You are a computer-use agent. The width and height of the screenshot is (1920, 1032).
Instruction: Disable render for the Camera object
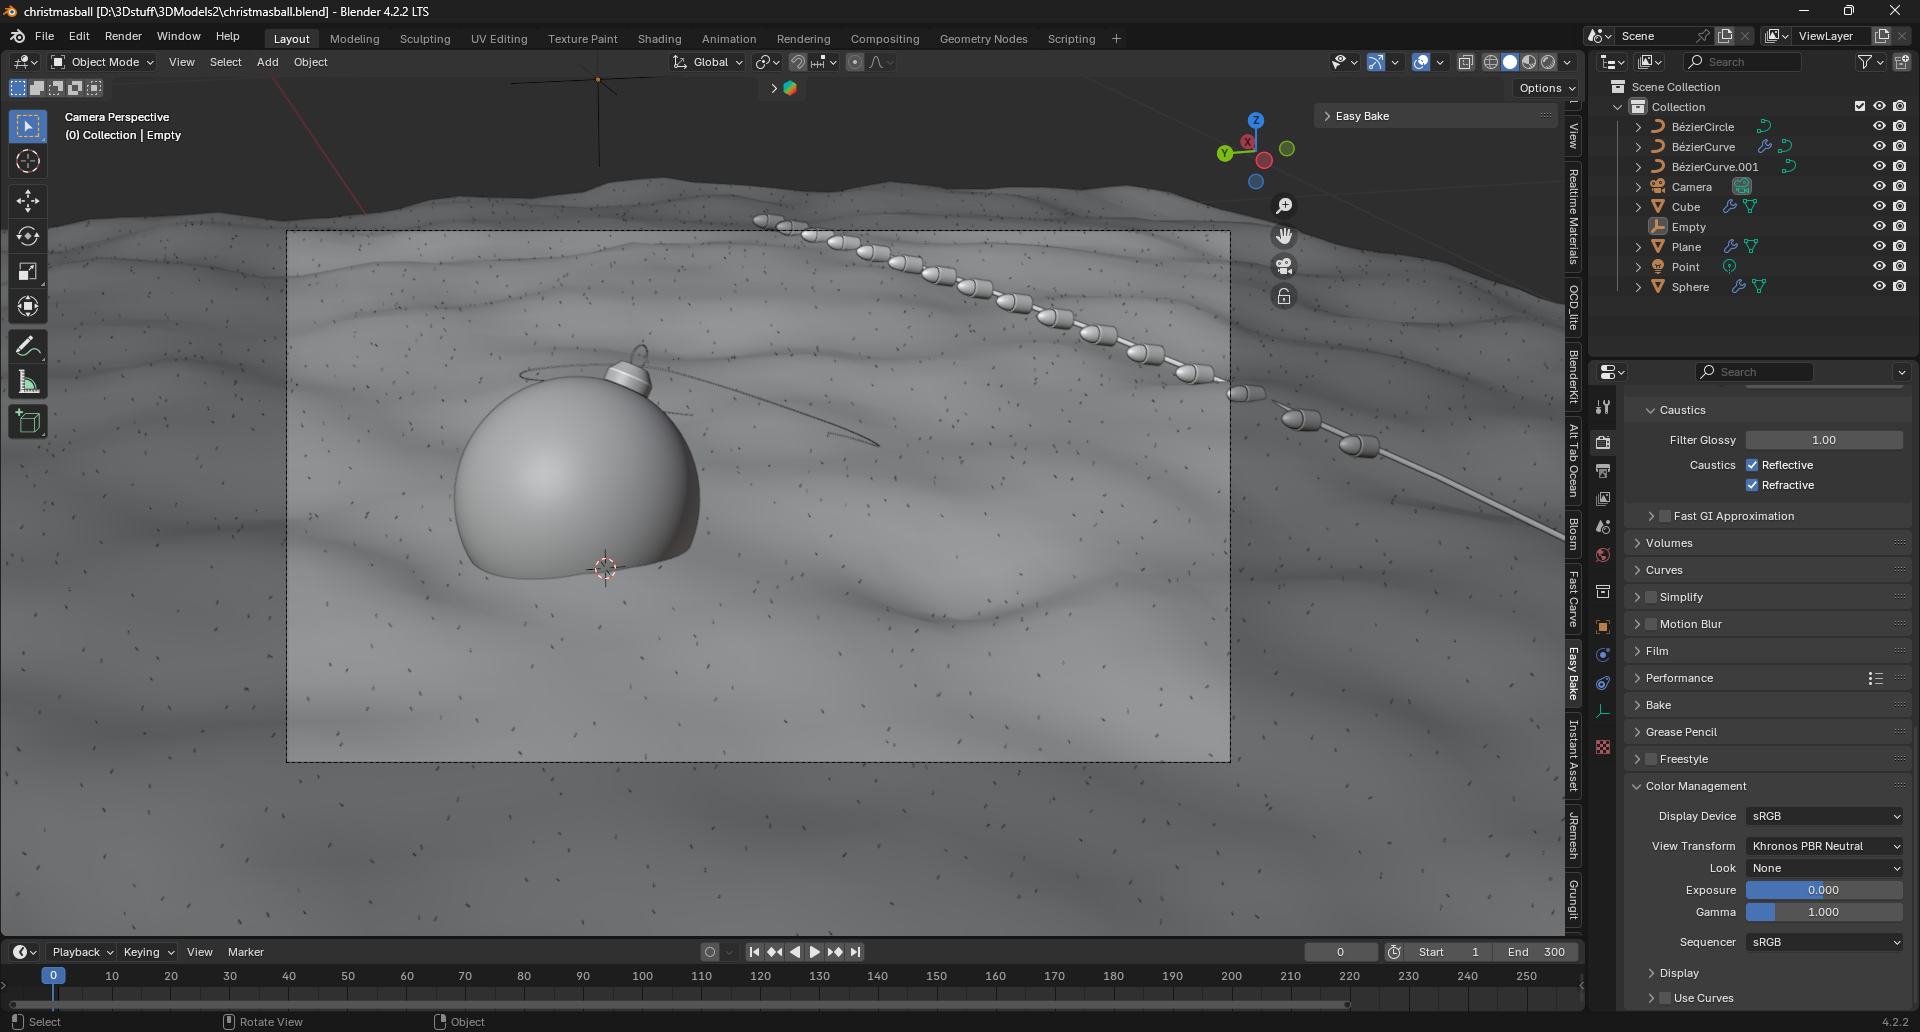(x=1899, y=187)
